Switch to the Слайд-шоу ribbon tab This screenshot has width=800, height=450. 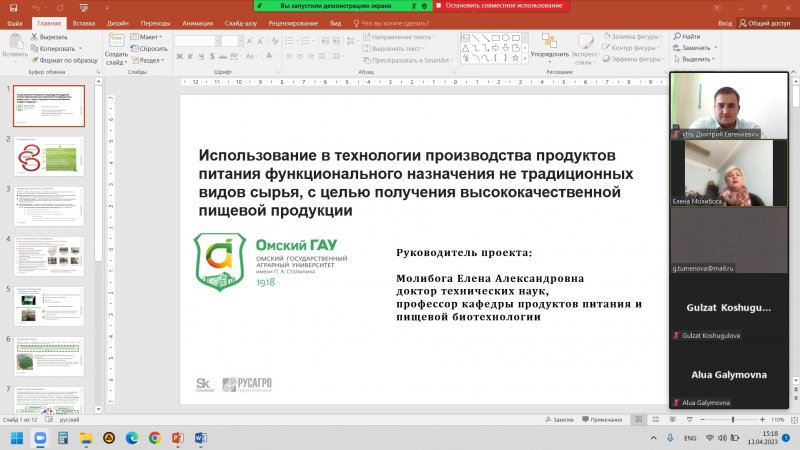coord(241,23)
